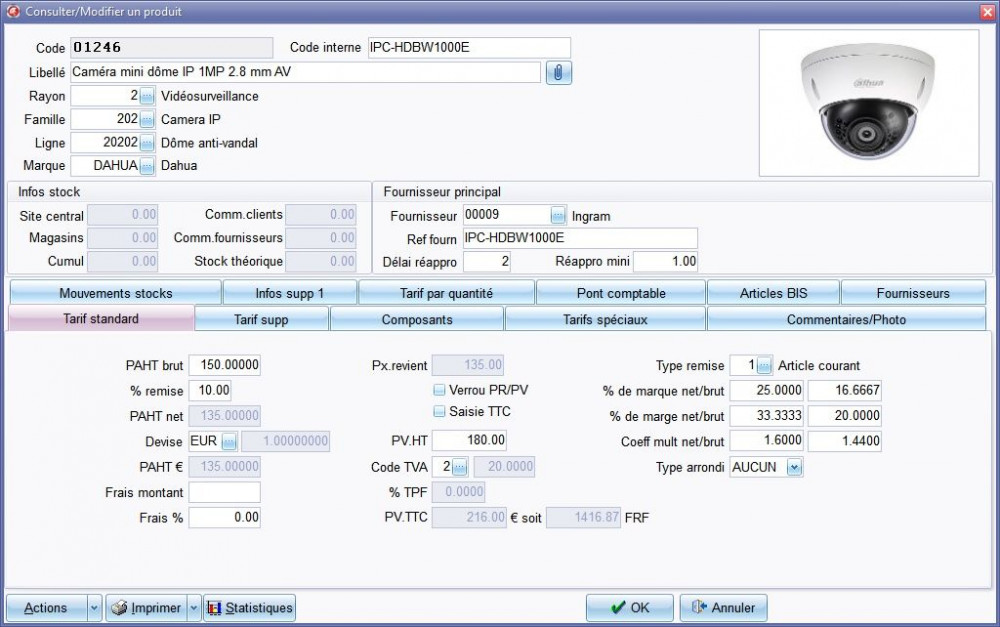
Task: Click the PV.HT price input field
Action: (470, 440)
